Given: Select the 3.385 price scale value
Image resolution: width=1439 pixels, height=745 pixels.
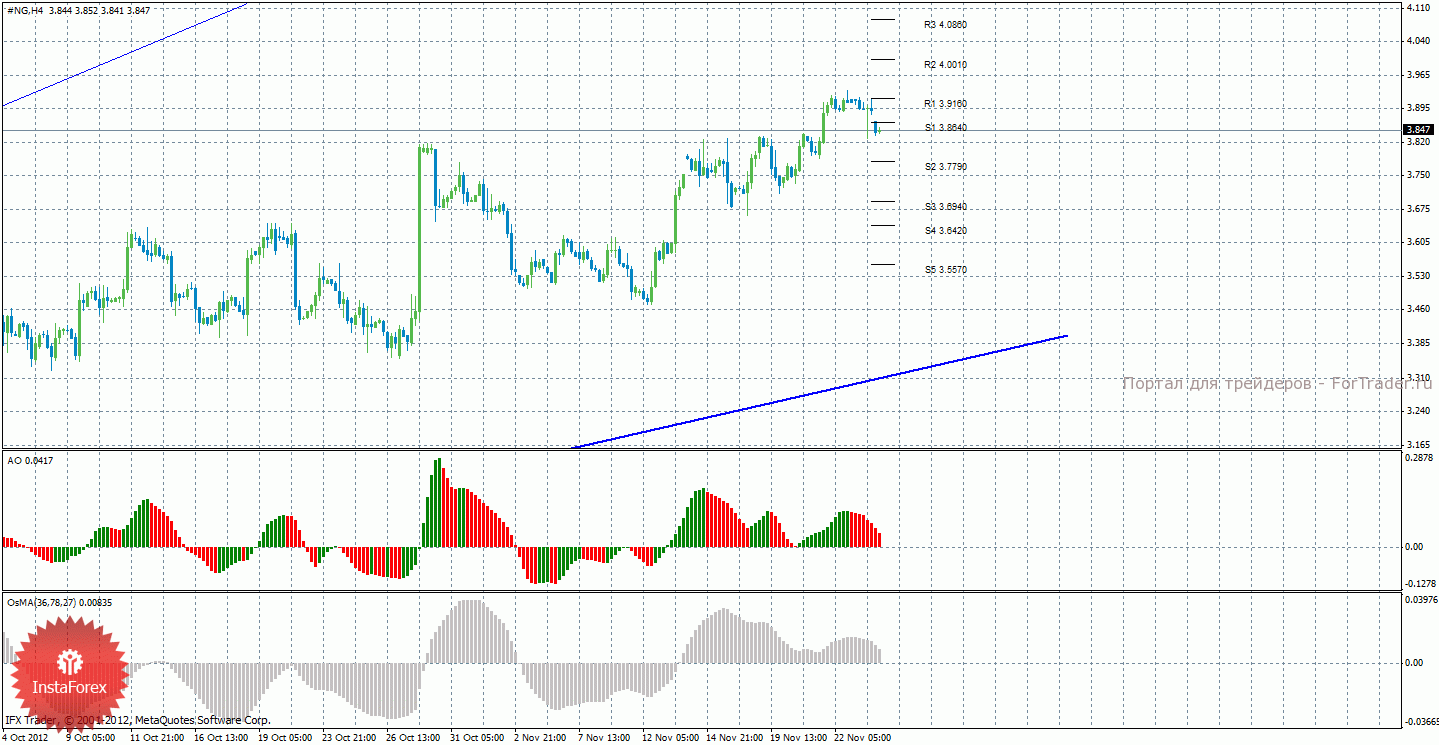Looking at the screenshot, I should [1417, 343].
